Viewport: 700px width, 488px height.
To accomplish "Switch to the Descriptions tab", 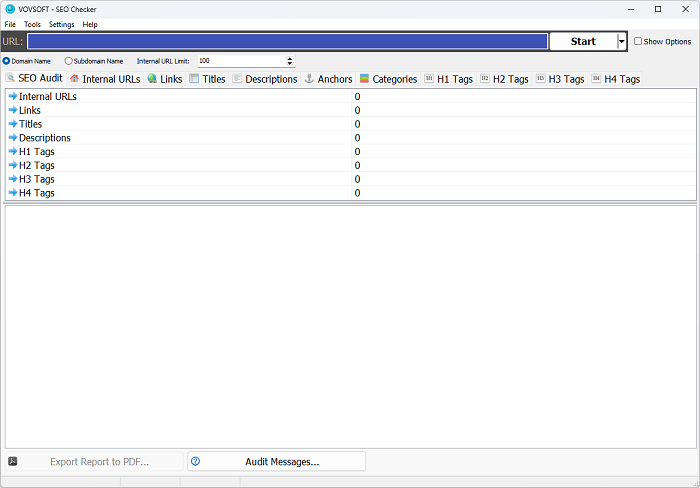I will (265, 79).
